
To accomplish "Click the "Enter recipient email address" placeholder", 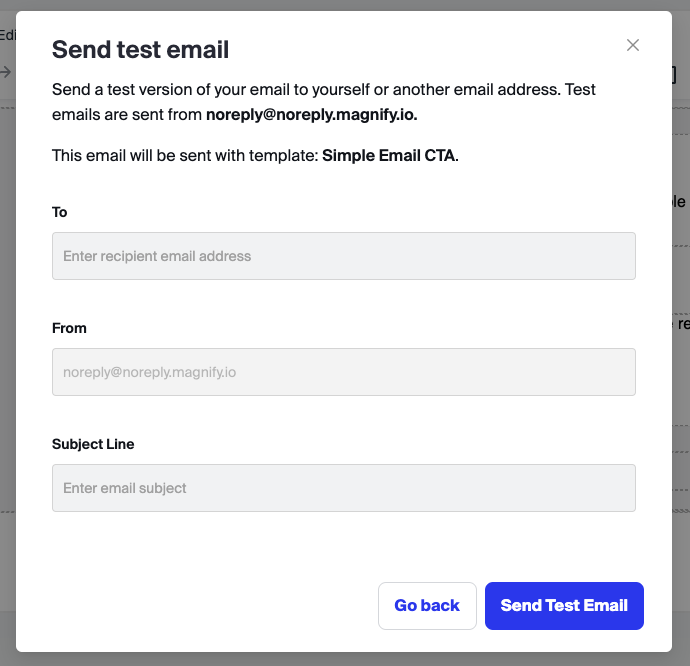I will tap(157, 256).
